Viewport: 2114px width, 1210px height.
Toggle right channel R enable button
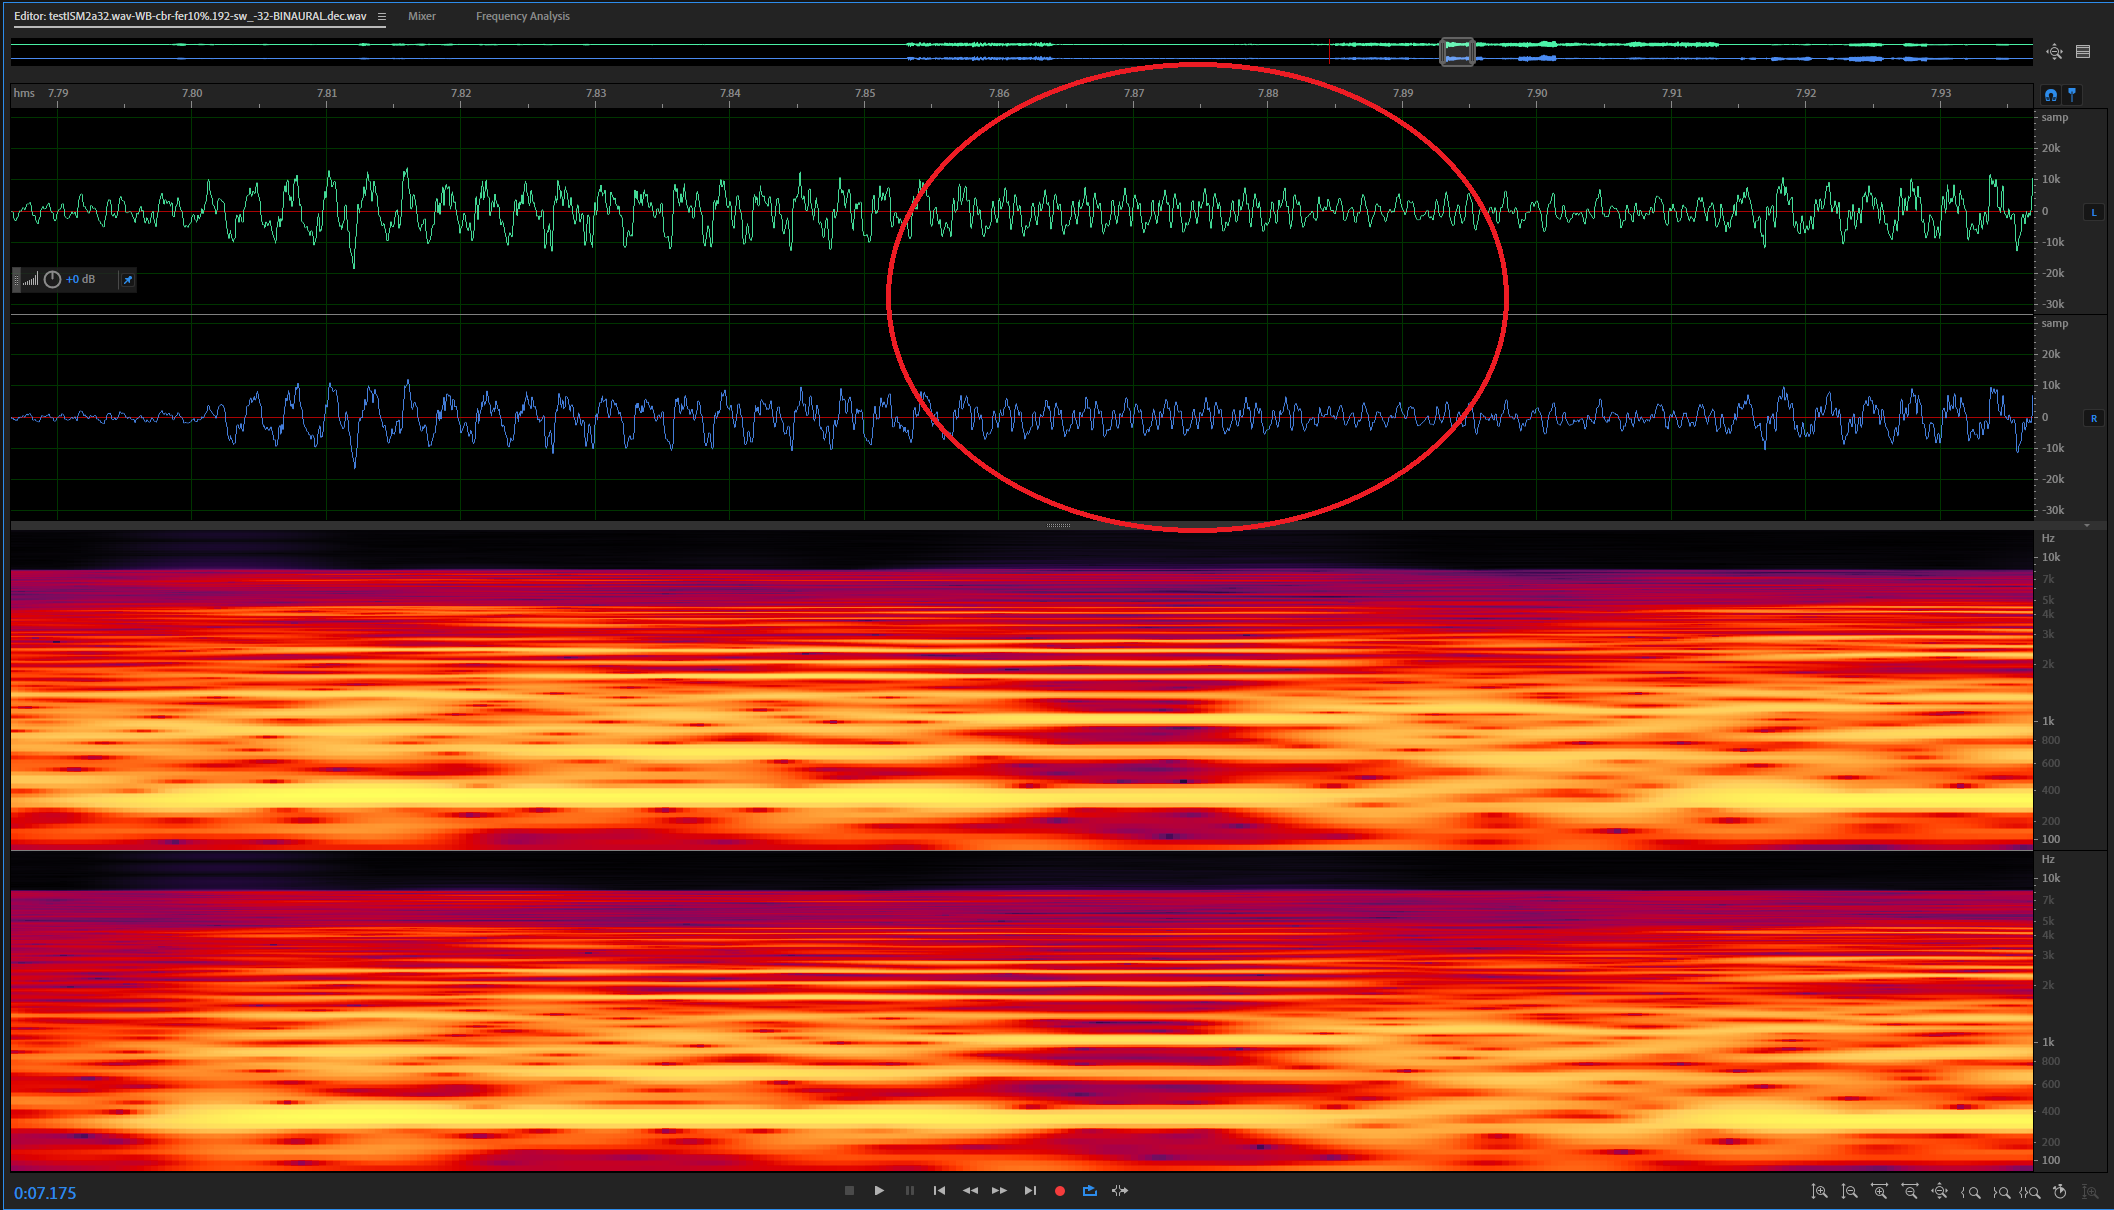point(2094,418)
